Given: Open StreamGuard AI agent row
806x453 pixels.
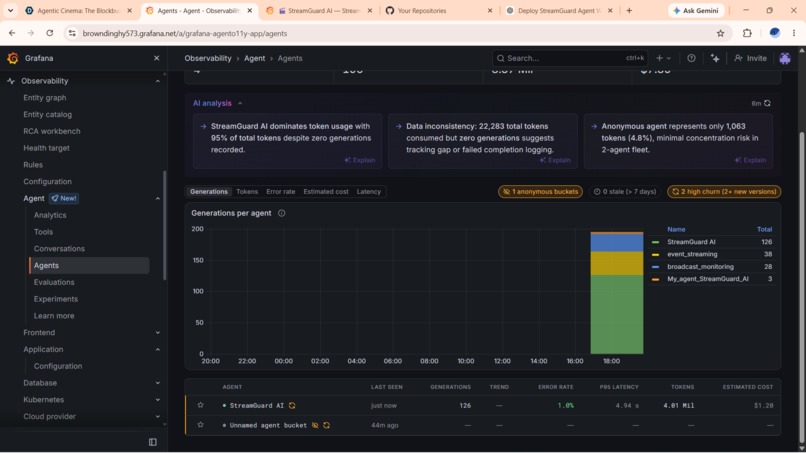Looking at the screenshot, I should (483, 406).
